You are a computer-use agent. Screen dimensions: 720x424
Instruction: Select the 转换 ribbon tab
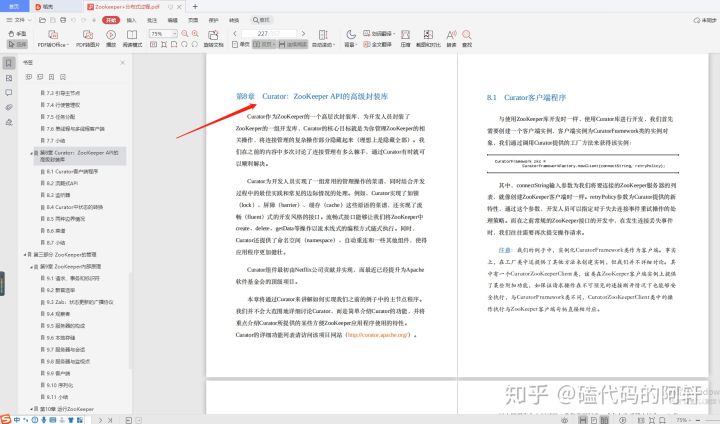pos(234,20)
